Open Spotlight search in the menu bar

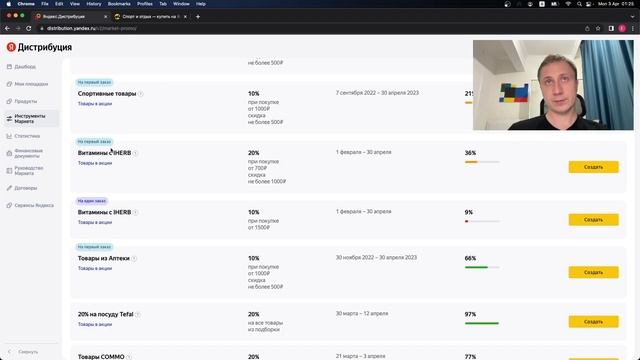point(579,4)
